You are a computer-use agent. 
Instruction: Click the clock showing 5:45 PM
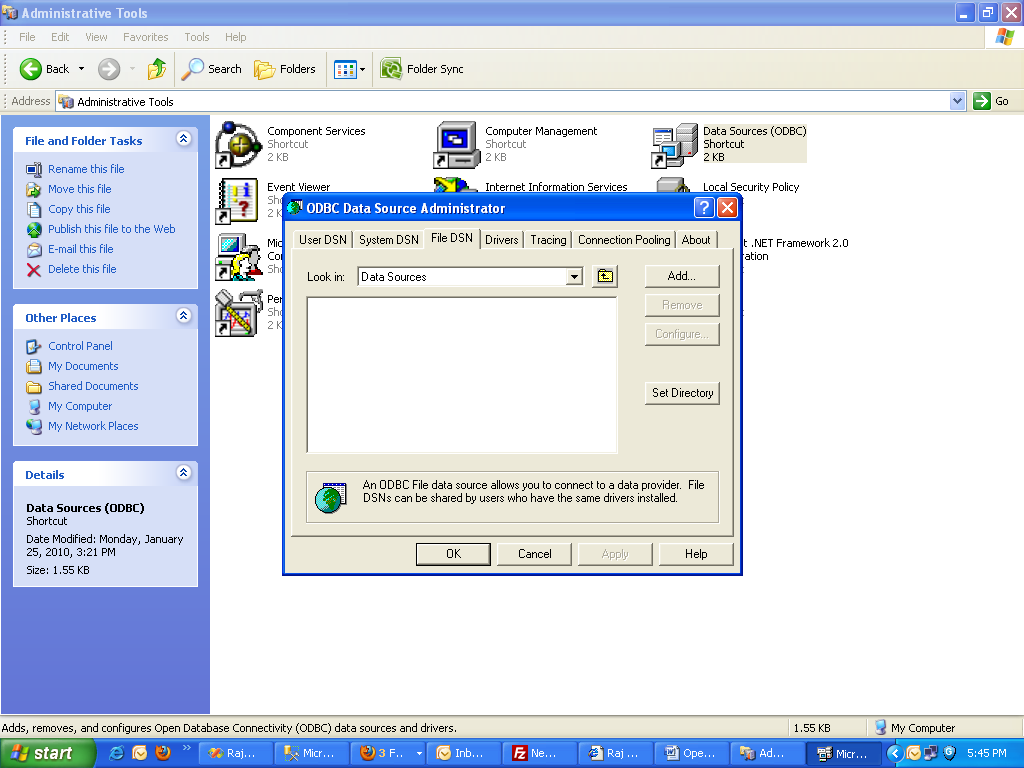[987, 753]
